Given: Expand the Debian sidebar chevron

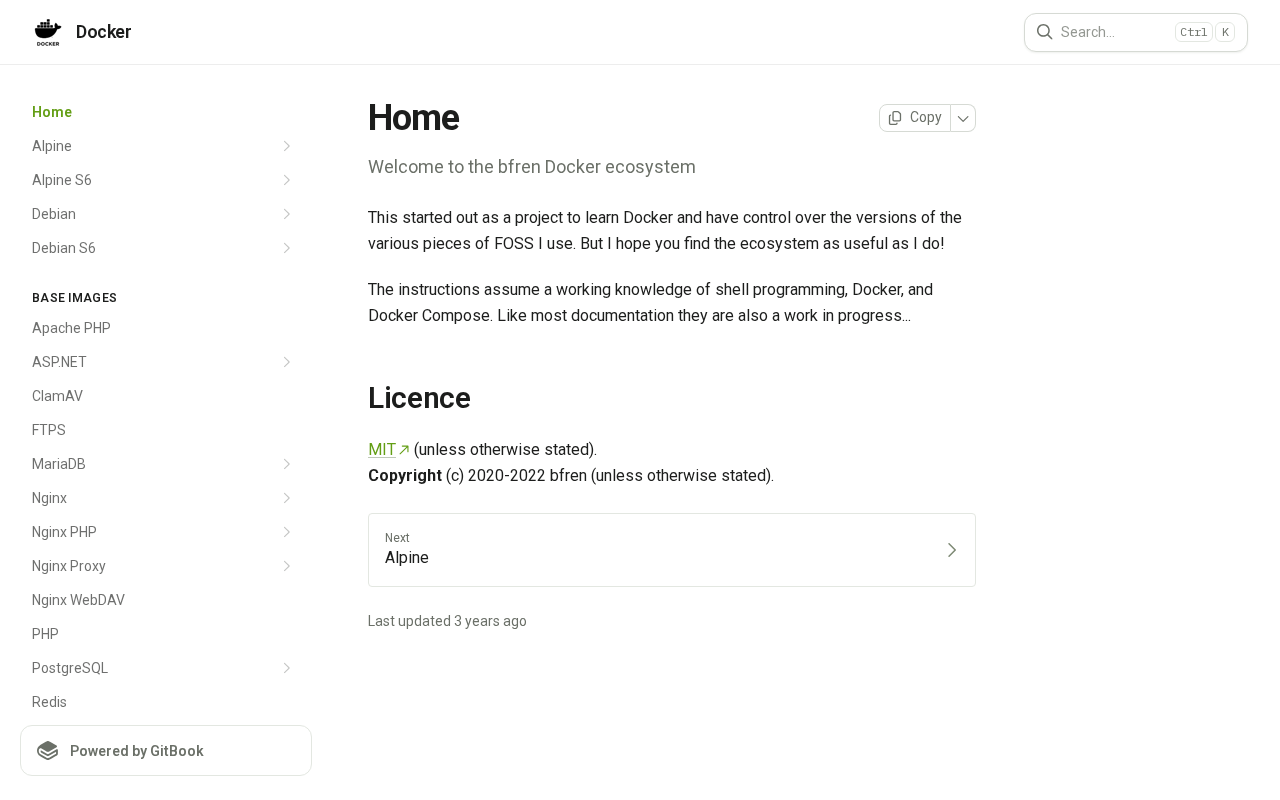Looking at the screenshot, I should pos(286,214).
